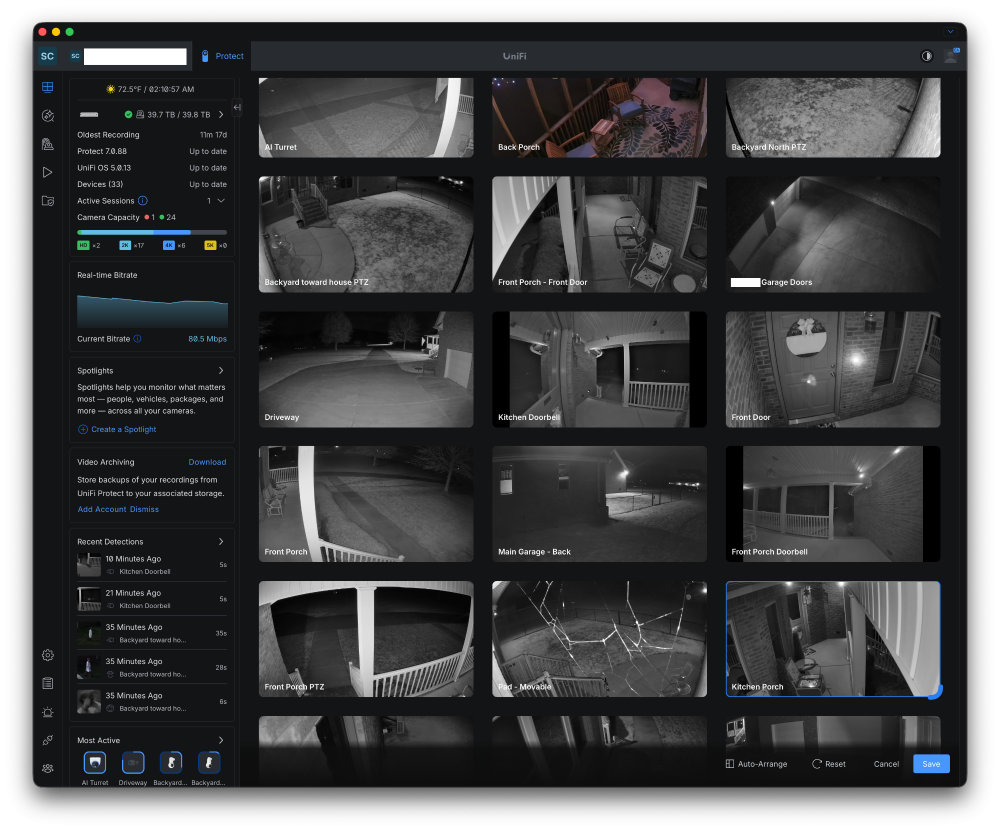Click the Save button

930,764
